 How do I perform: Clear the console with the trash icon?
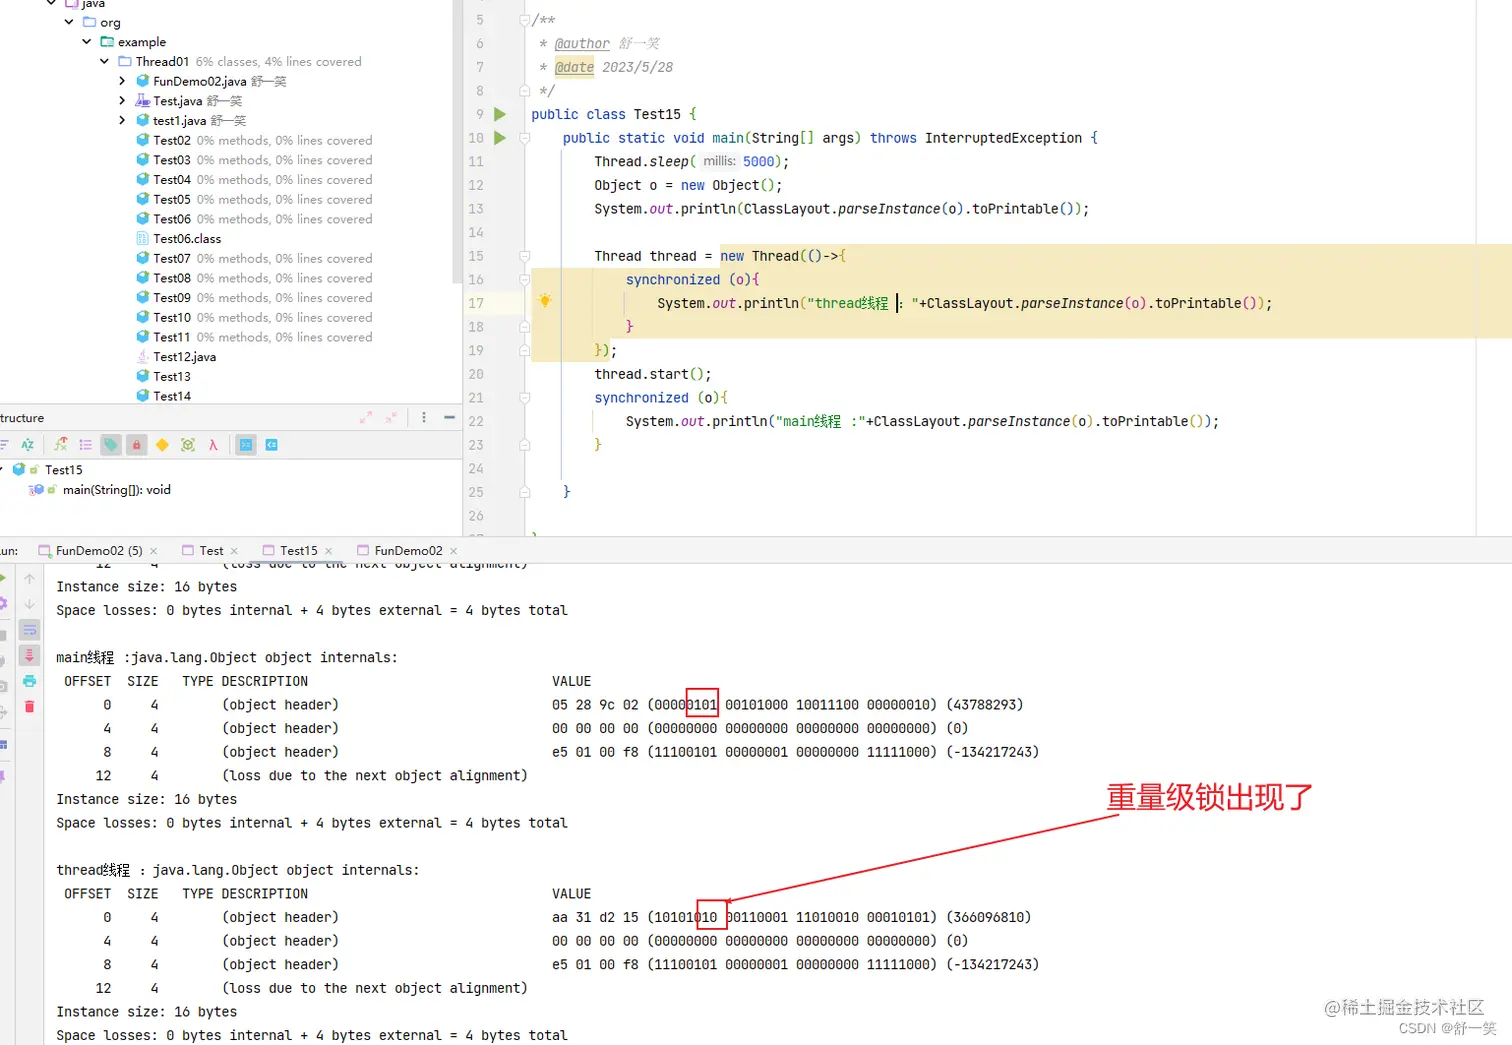(x=30, y=706)
